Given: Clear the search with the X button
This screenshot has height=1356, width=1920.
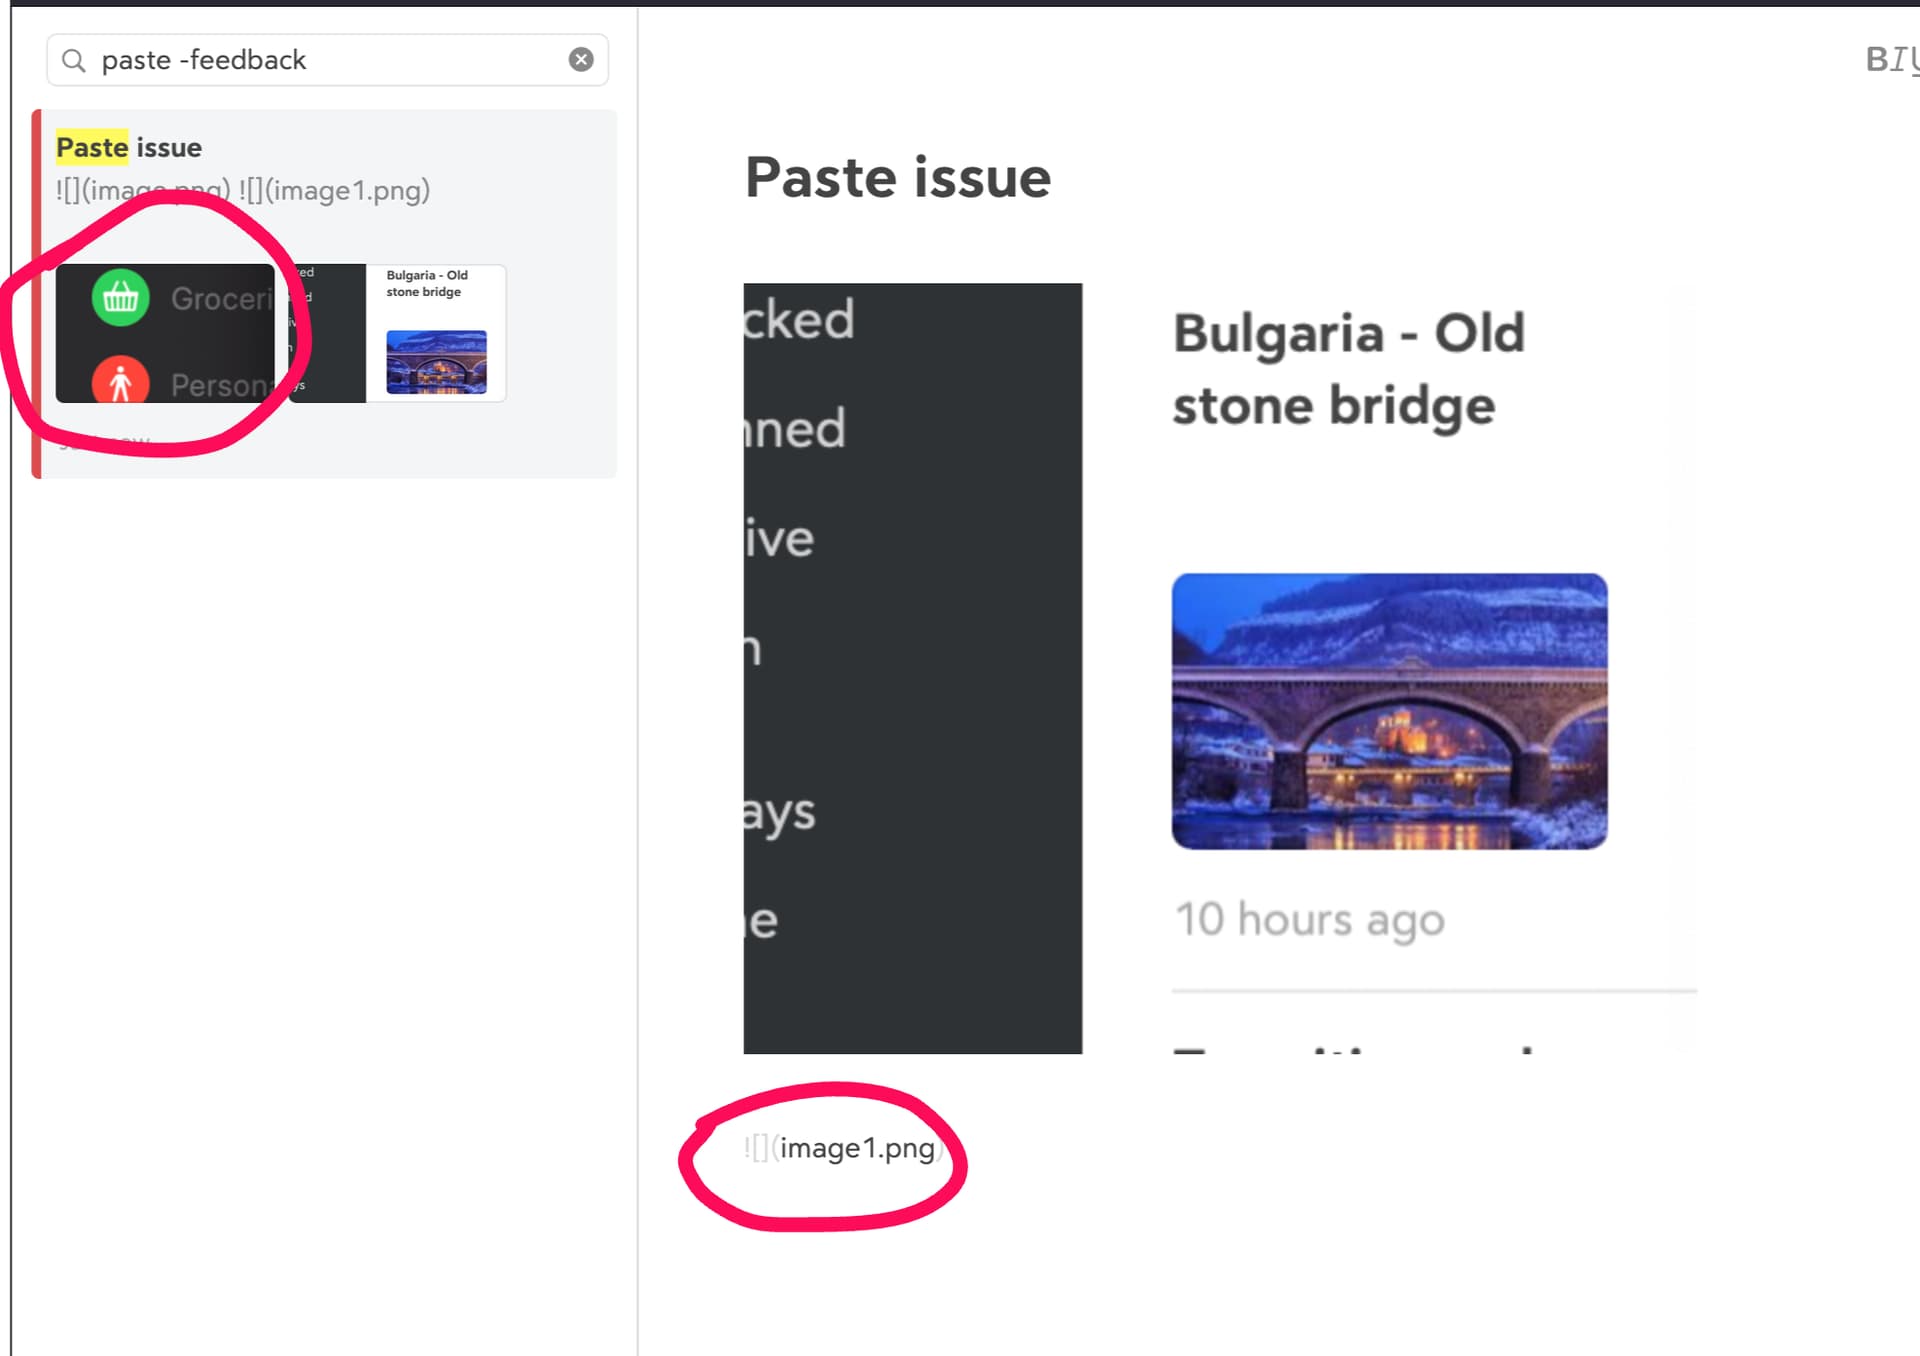Looking at the screenshot, I should (x=581, y=60).
